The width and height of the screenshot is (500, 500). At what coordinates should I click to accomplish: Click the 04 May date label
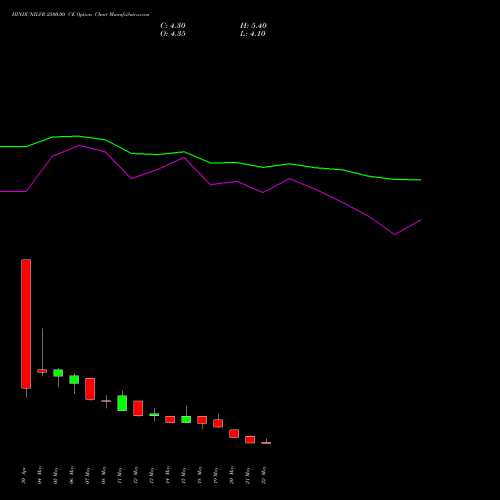(40, 475)
